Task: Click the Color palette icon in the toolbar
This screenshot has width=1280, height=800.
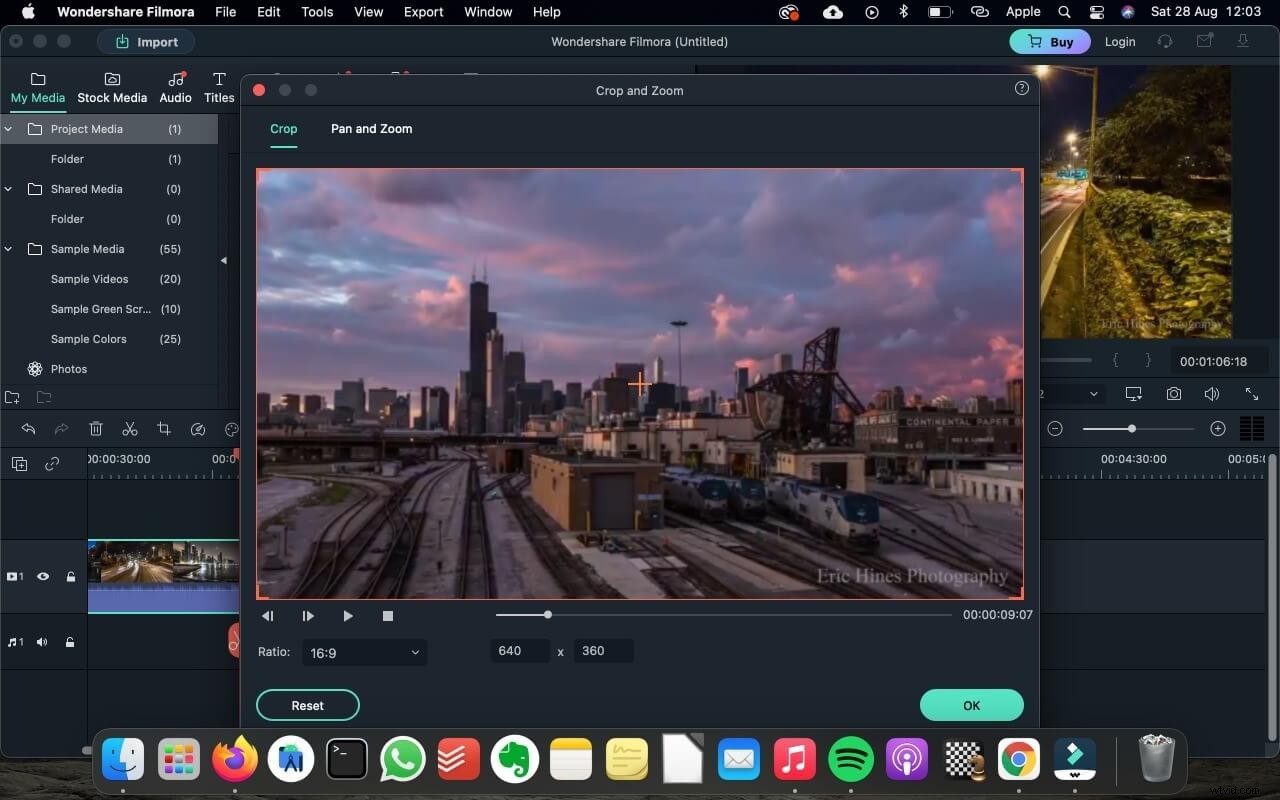Action: coord(231,428)
